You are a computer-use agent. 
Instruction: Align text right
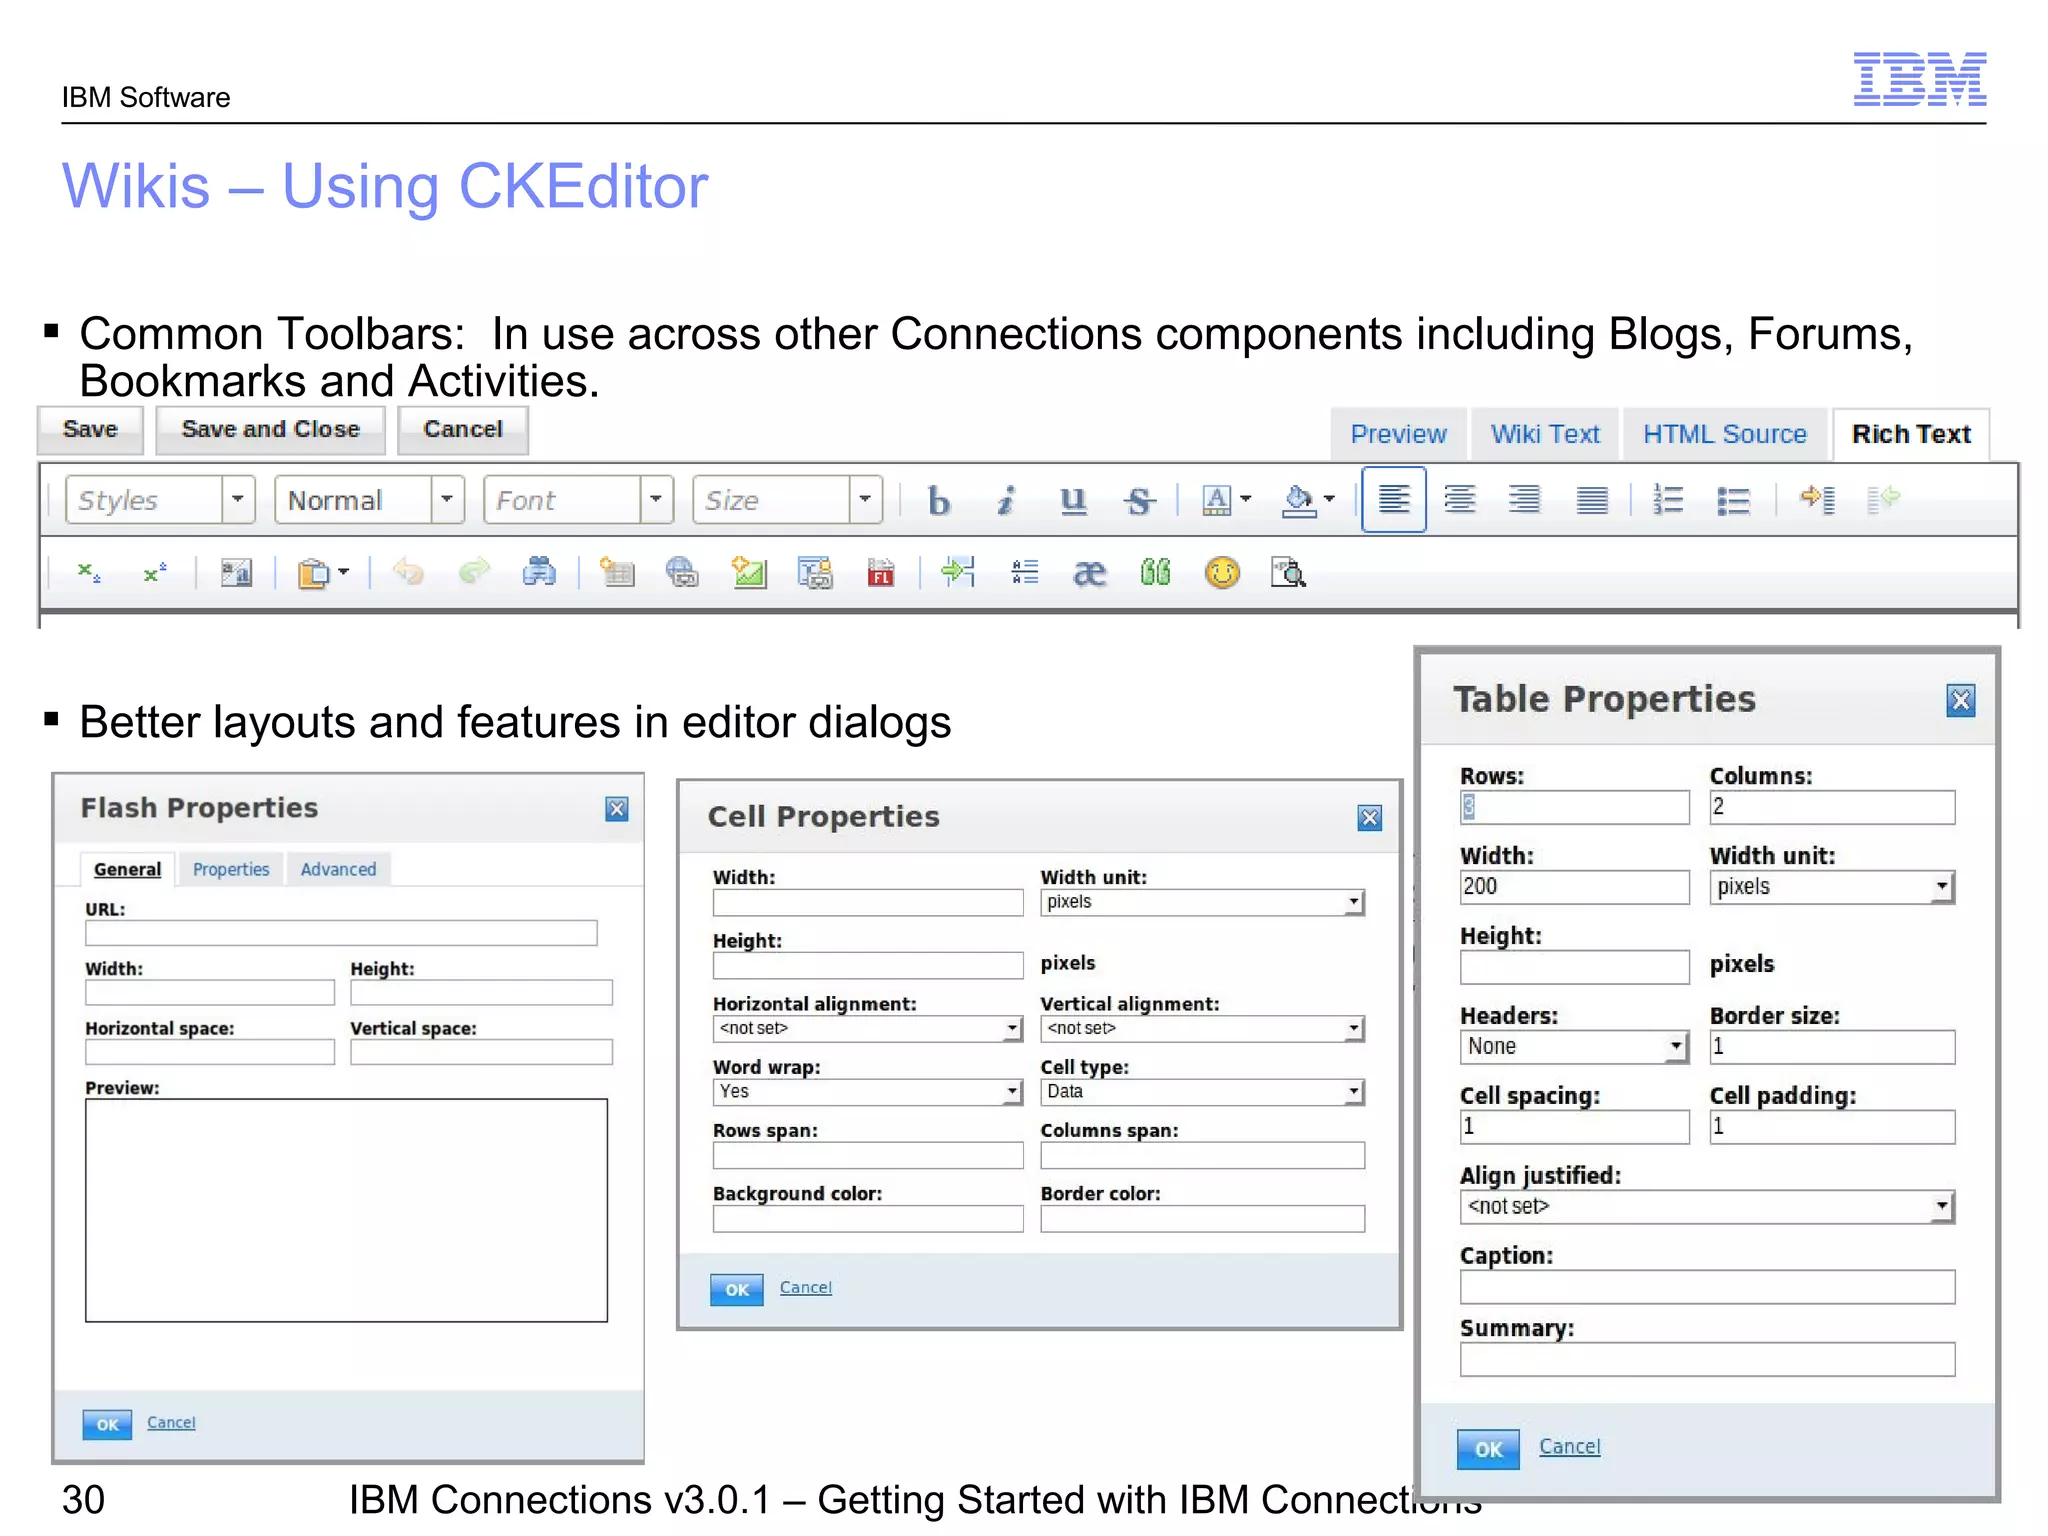(1525, 499)
